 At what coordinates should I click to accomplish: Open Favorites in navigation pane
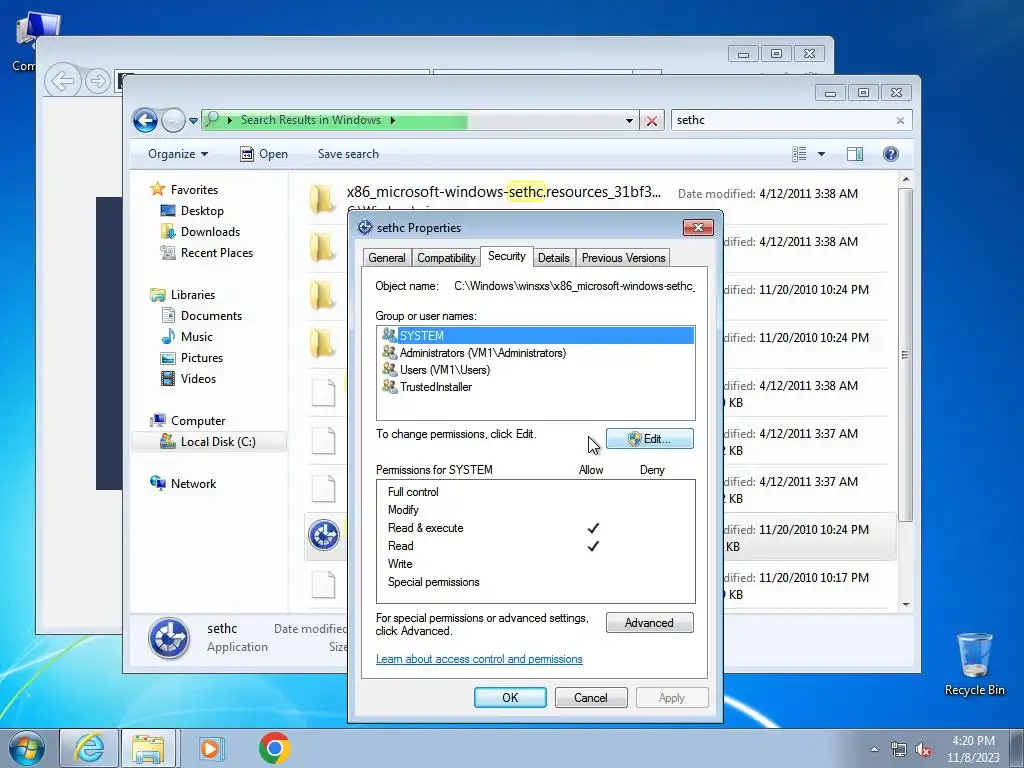[184, 189]
